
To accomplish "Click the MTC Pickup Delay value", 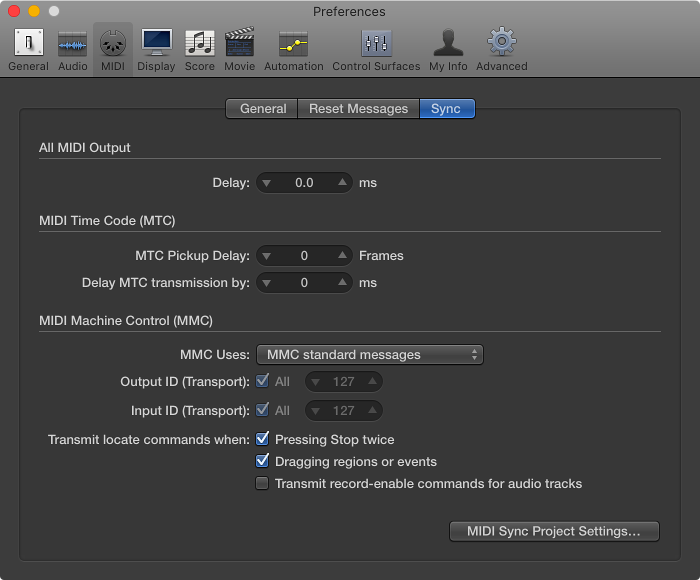I will click(304, 256).
